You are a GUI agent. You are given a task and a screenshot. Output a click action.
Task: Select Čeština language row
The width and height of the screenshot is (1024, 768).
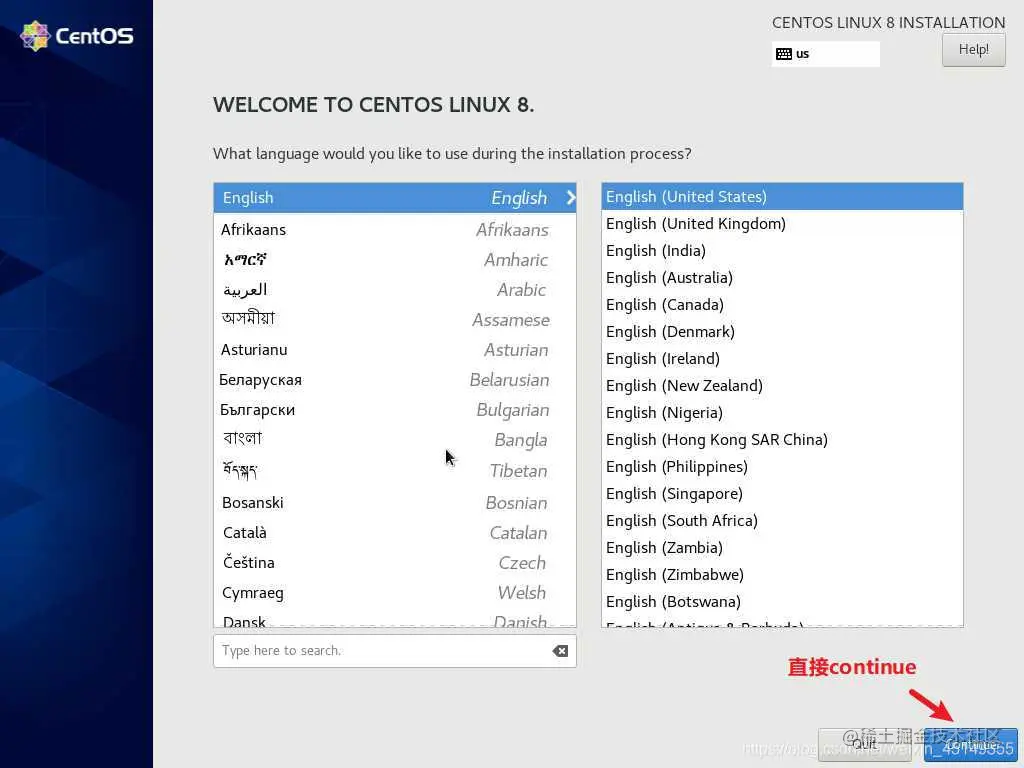394,563
